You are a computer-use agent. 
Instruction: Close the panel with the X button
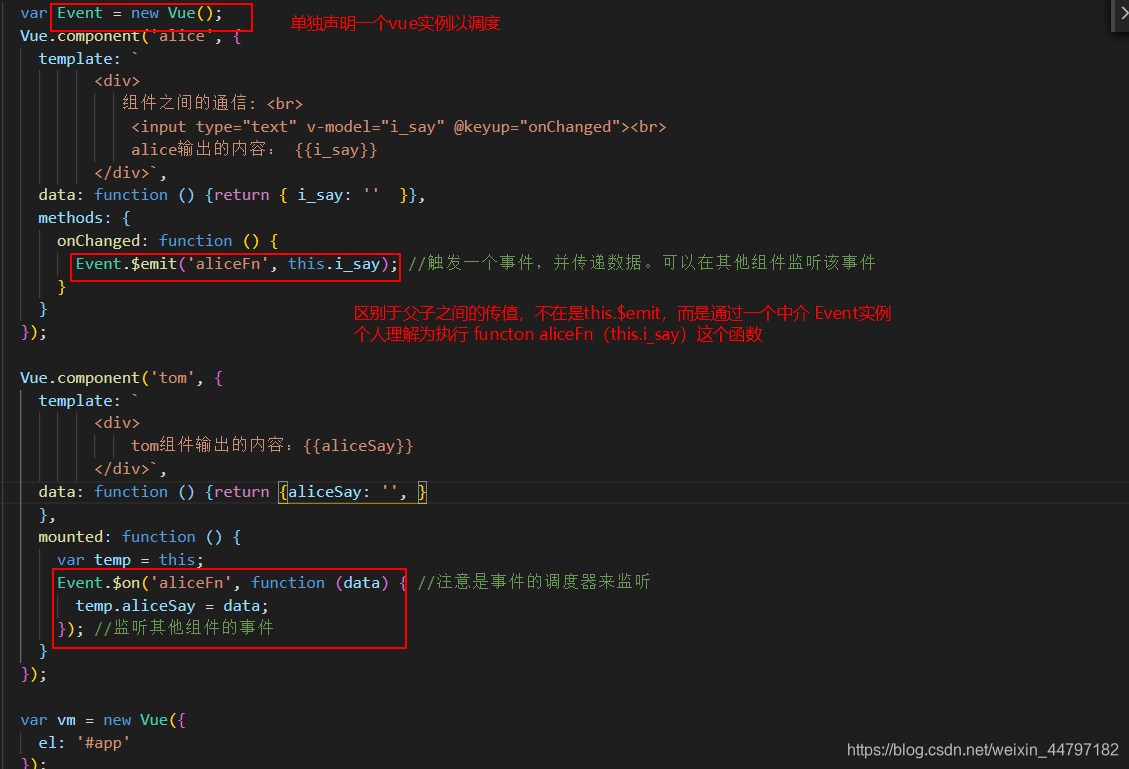1123,13
